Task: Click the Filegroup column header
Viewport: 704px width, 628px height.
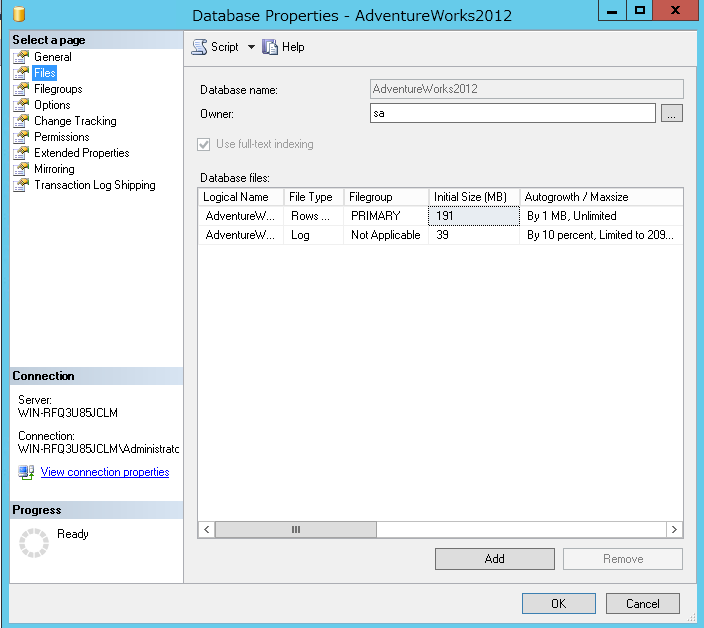Action: point(386,197)
